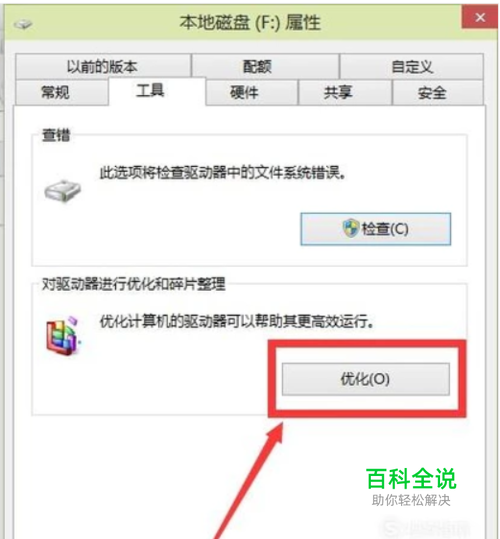The image size is (500, 539).
Task: Click the colorful defragmentation blocks icon
Action: click(64, 336)
